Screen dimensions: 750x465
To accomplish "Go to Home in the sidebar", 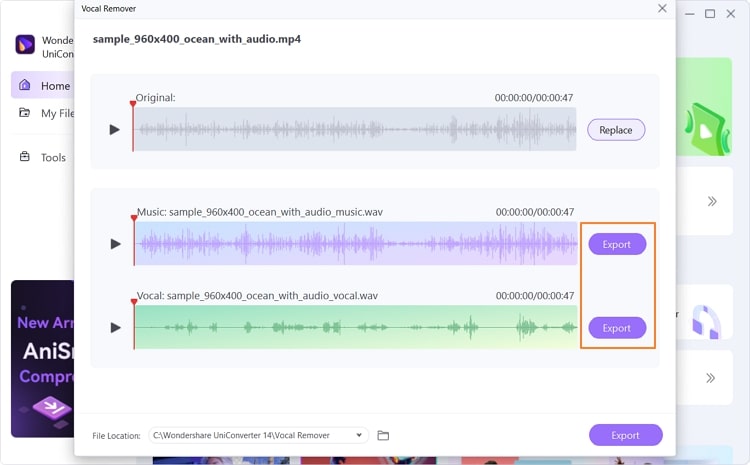I will click(43, 86).
